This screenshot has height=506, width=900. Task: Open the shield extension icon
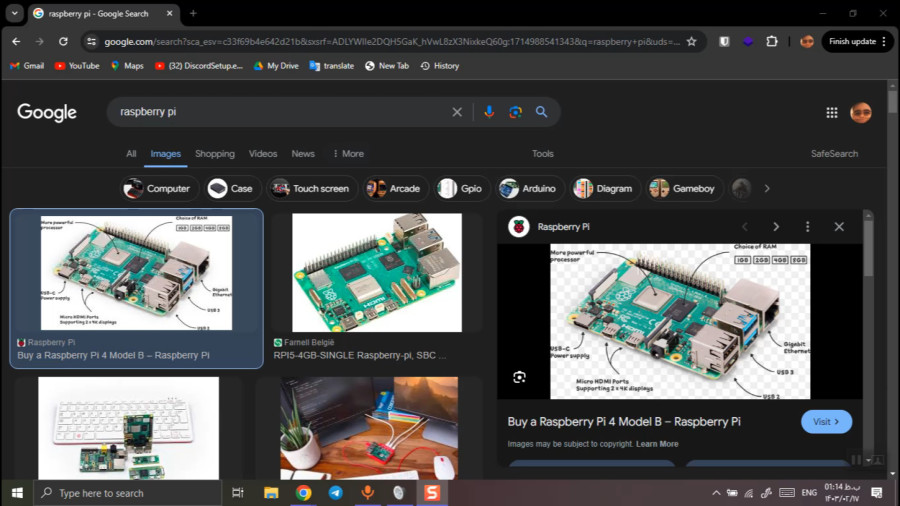click(724, 41)
